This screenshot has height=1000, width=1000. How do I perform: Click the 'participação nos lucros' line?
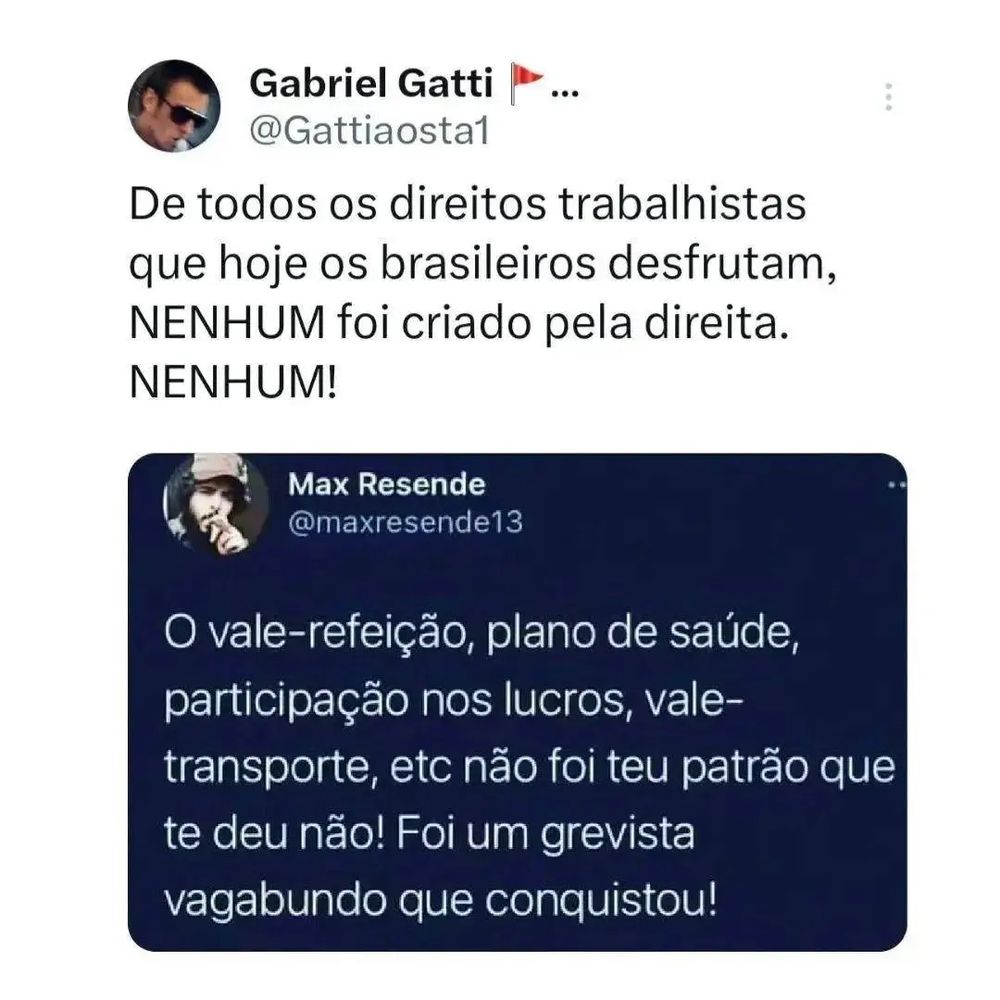point(453,701)
